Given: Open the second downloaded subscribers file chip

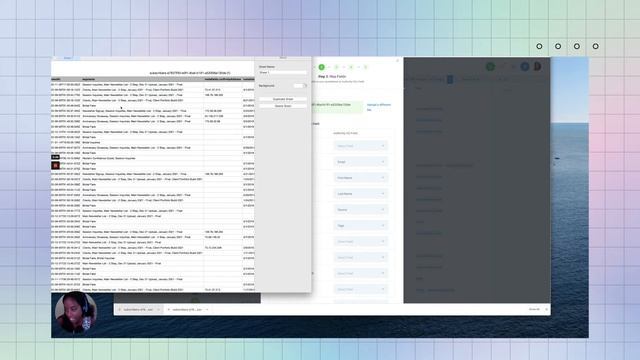Looking at the screenshot, I should tap(187, 309).
